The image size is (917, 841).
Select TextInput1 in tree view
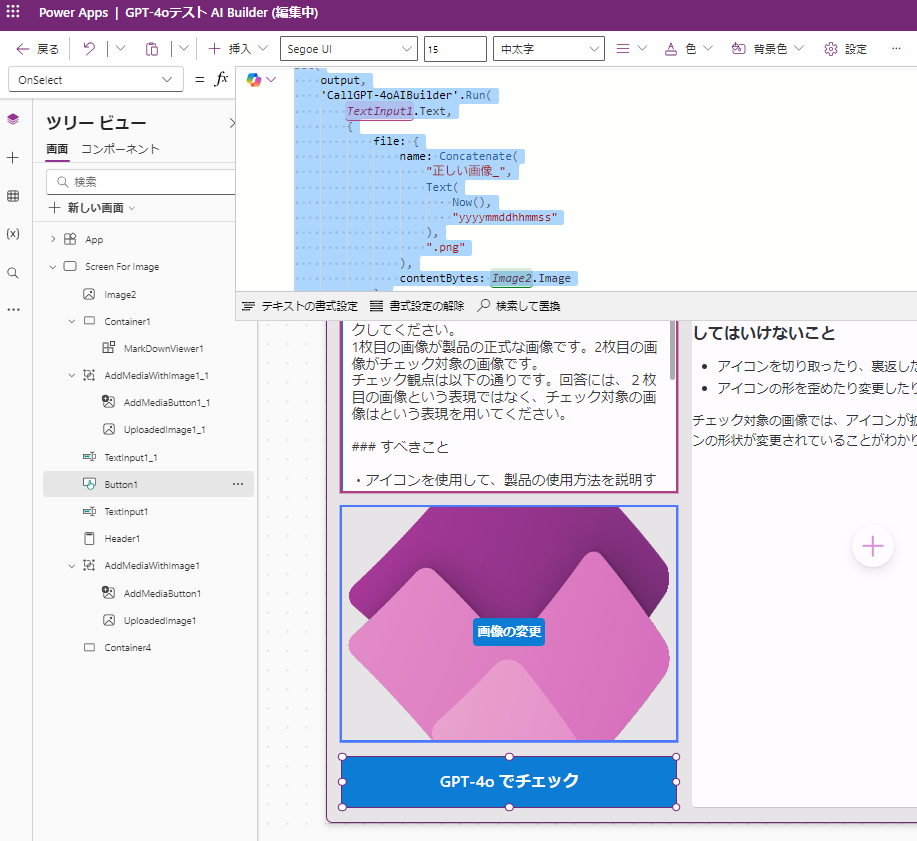pos(126,511)
